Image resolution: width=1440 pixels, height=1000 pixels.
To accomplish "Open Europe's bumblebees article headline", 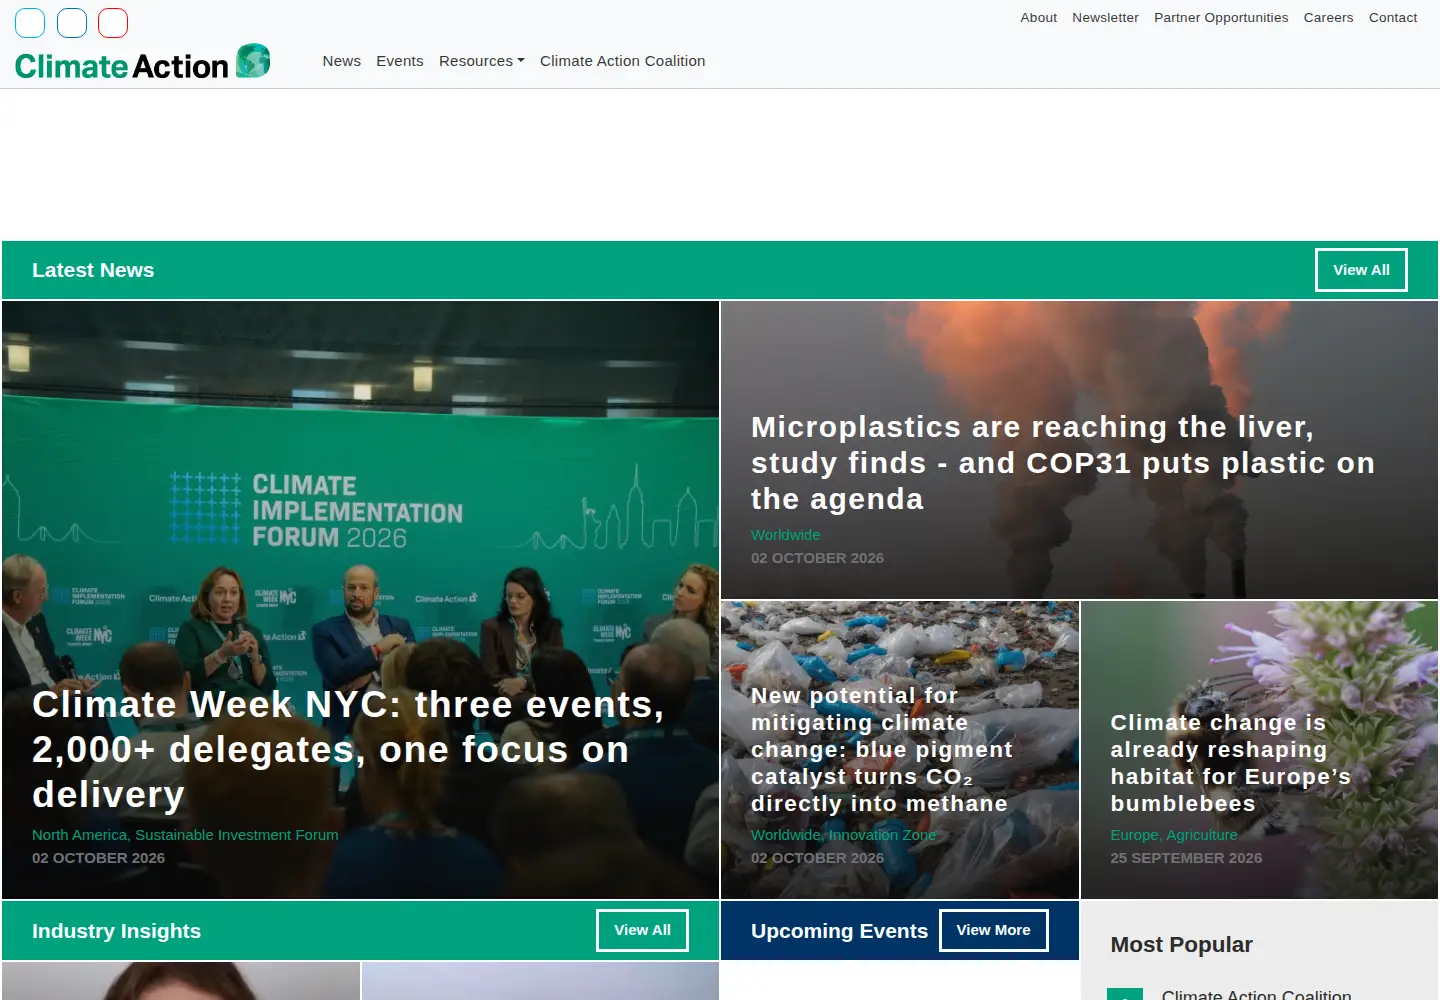I will (1230, 763).
